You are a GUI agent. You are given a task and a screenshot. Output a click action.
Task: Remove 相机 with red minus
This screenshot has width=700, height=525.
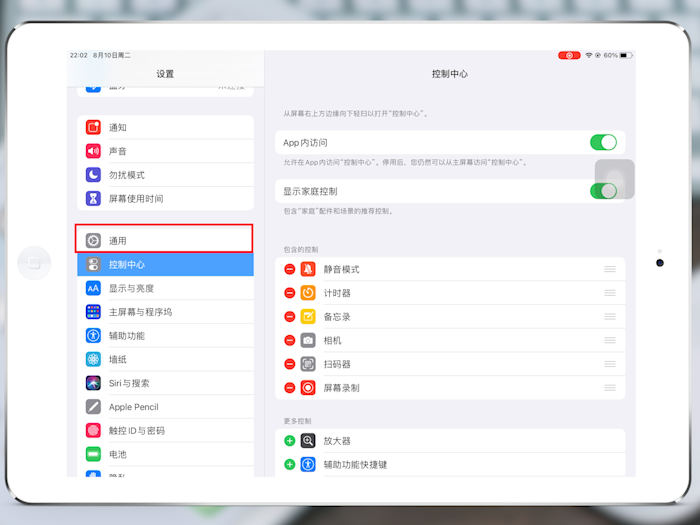coord(290,340)
